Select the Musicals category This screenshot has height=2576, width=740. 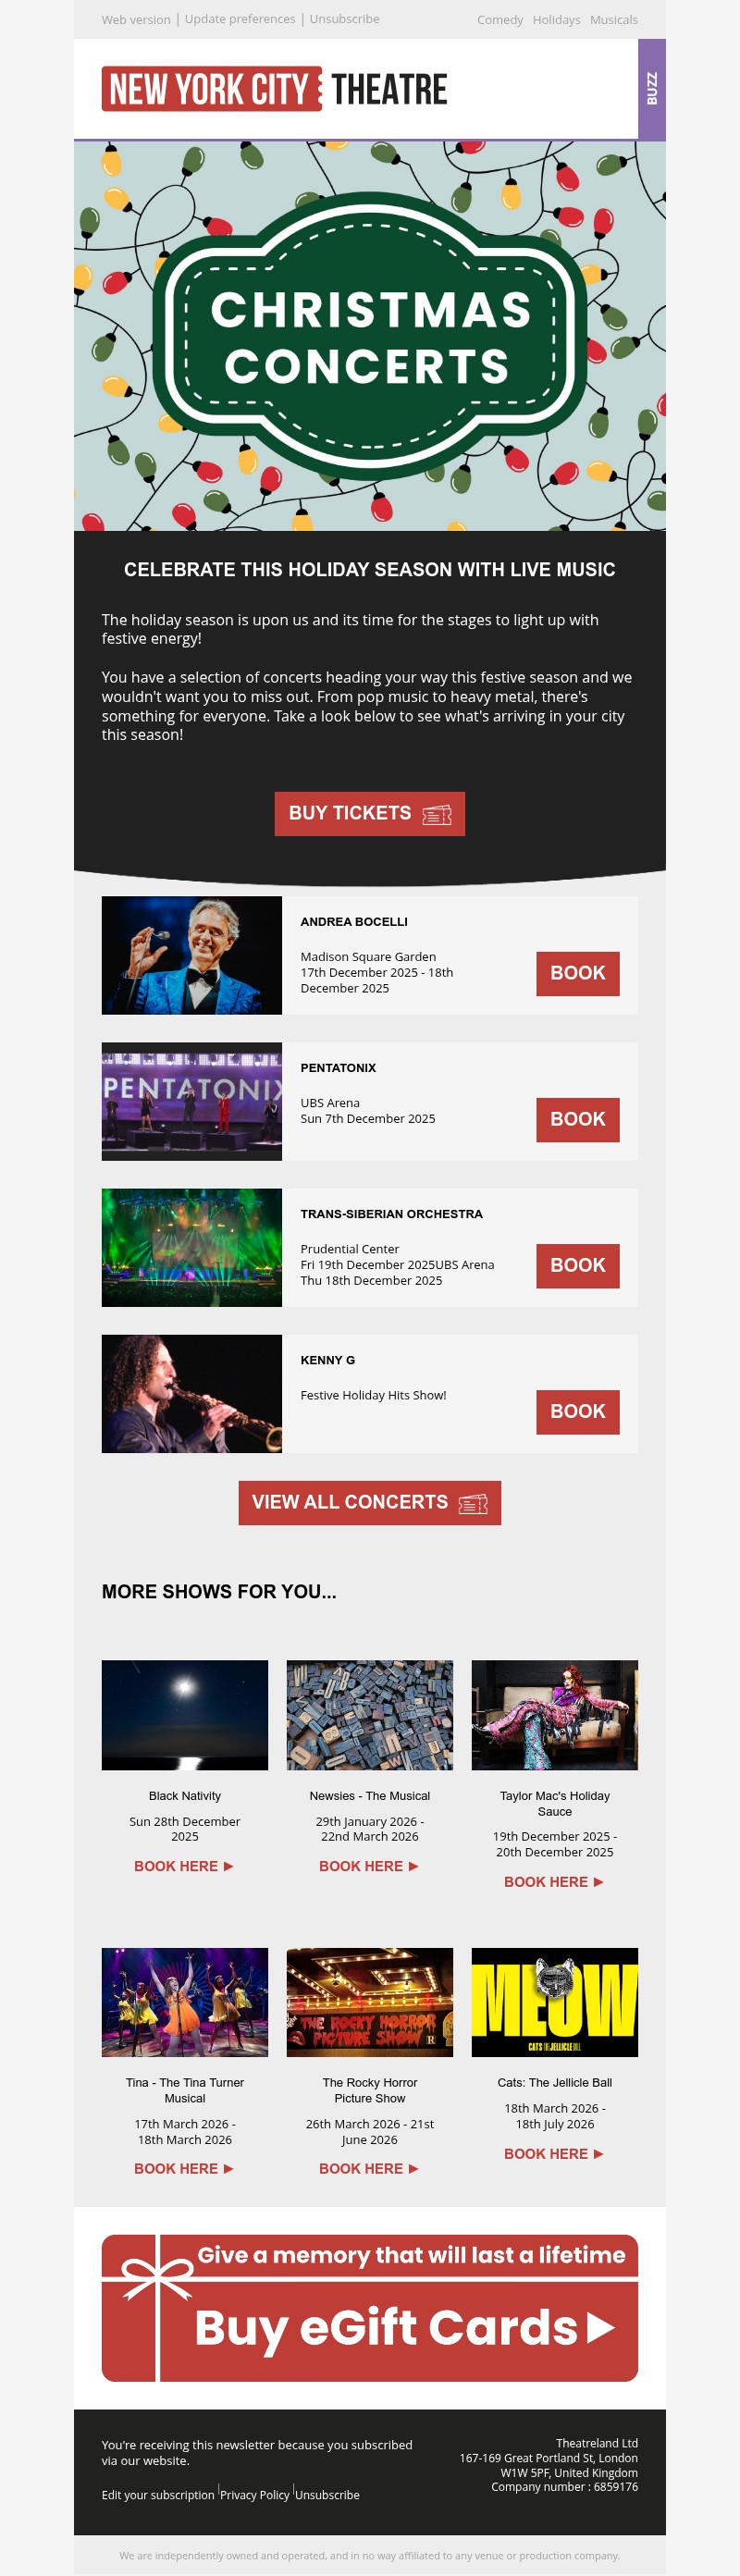616,20
